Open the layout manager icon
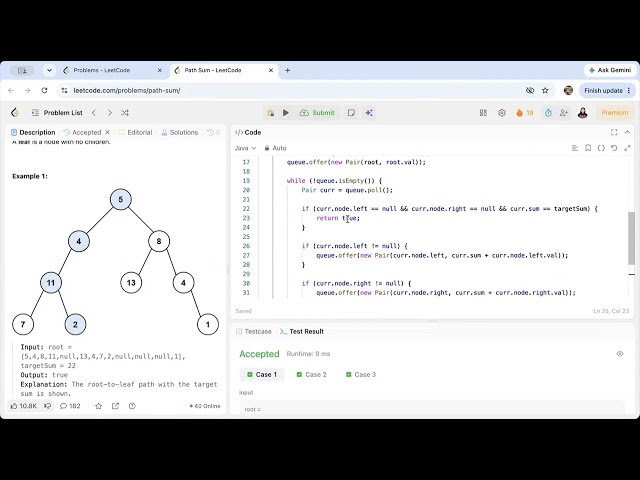This screenshot has height=480, width=640. [x=483, y=113]
